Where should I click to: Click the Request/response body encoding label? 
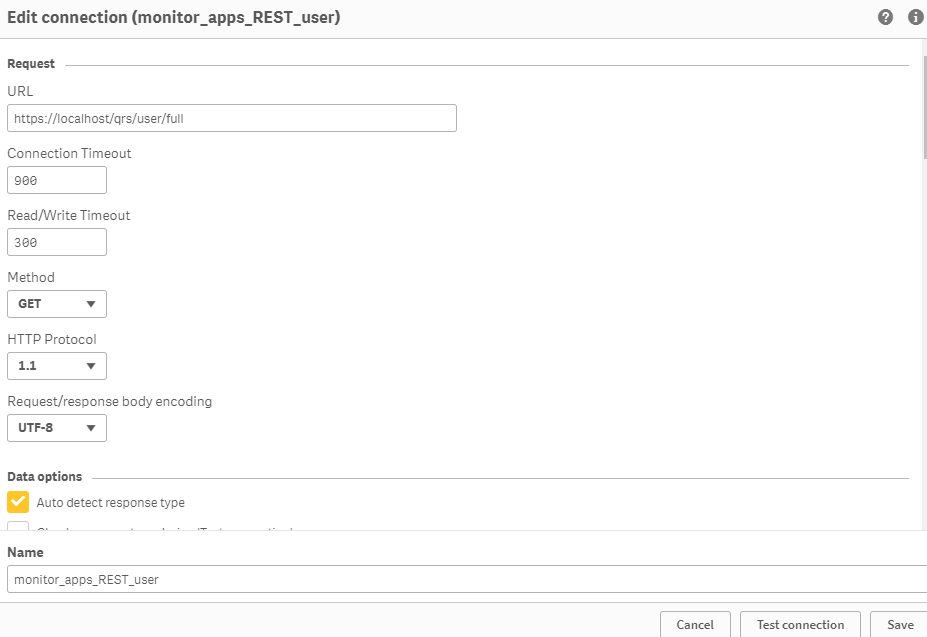point(110,401)
